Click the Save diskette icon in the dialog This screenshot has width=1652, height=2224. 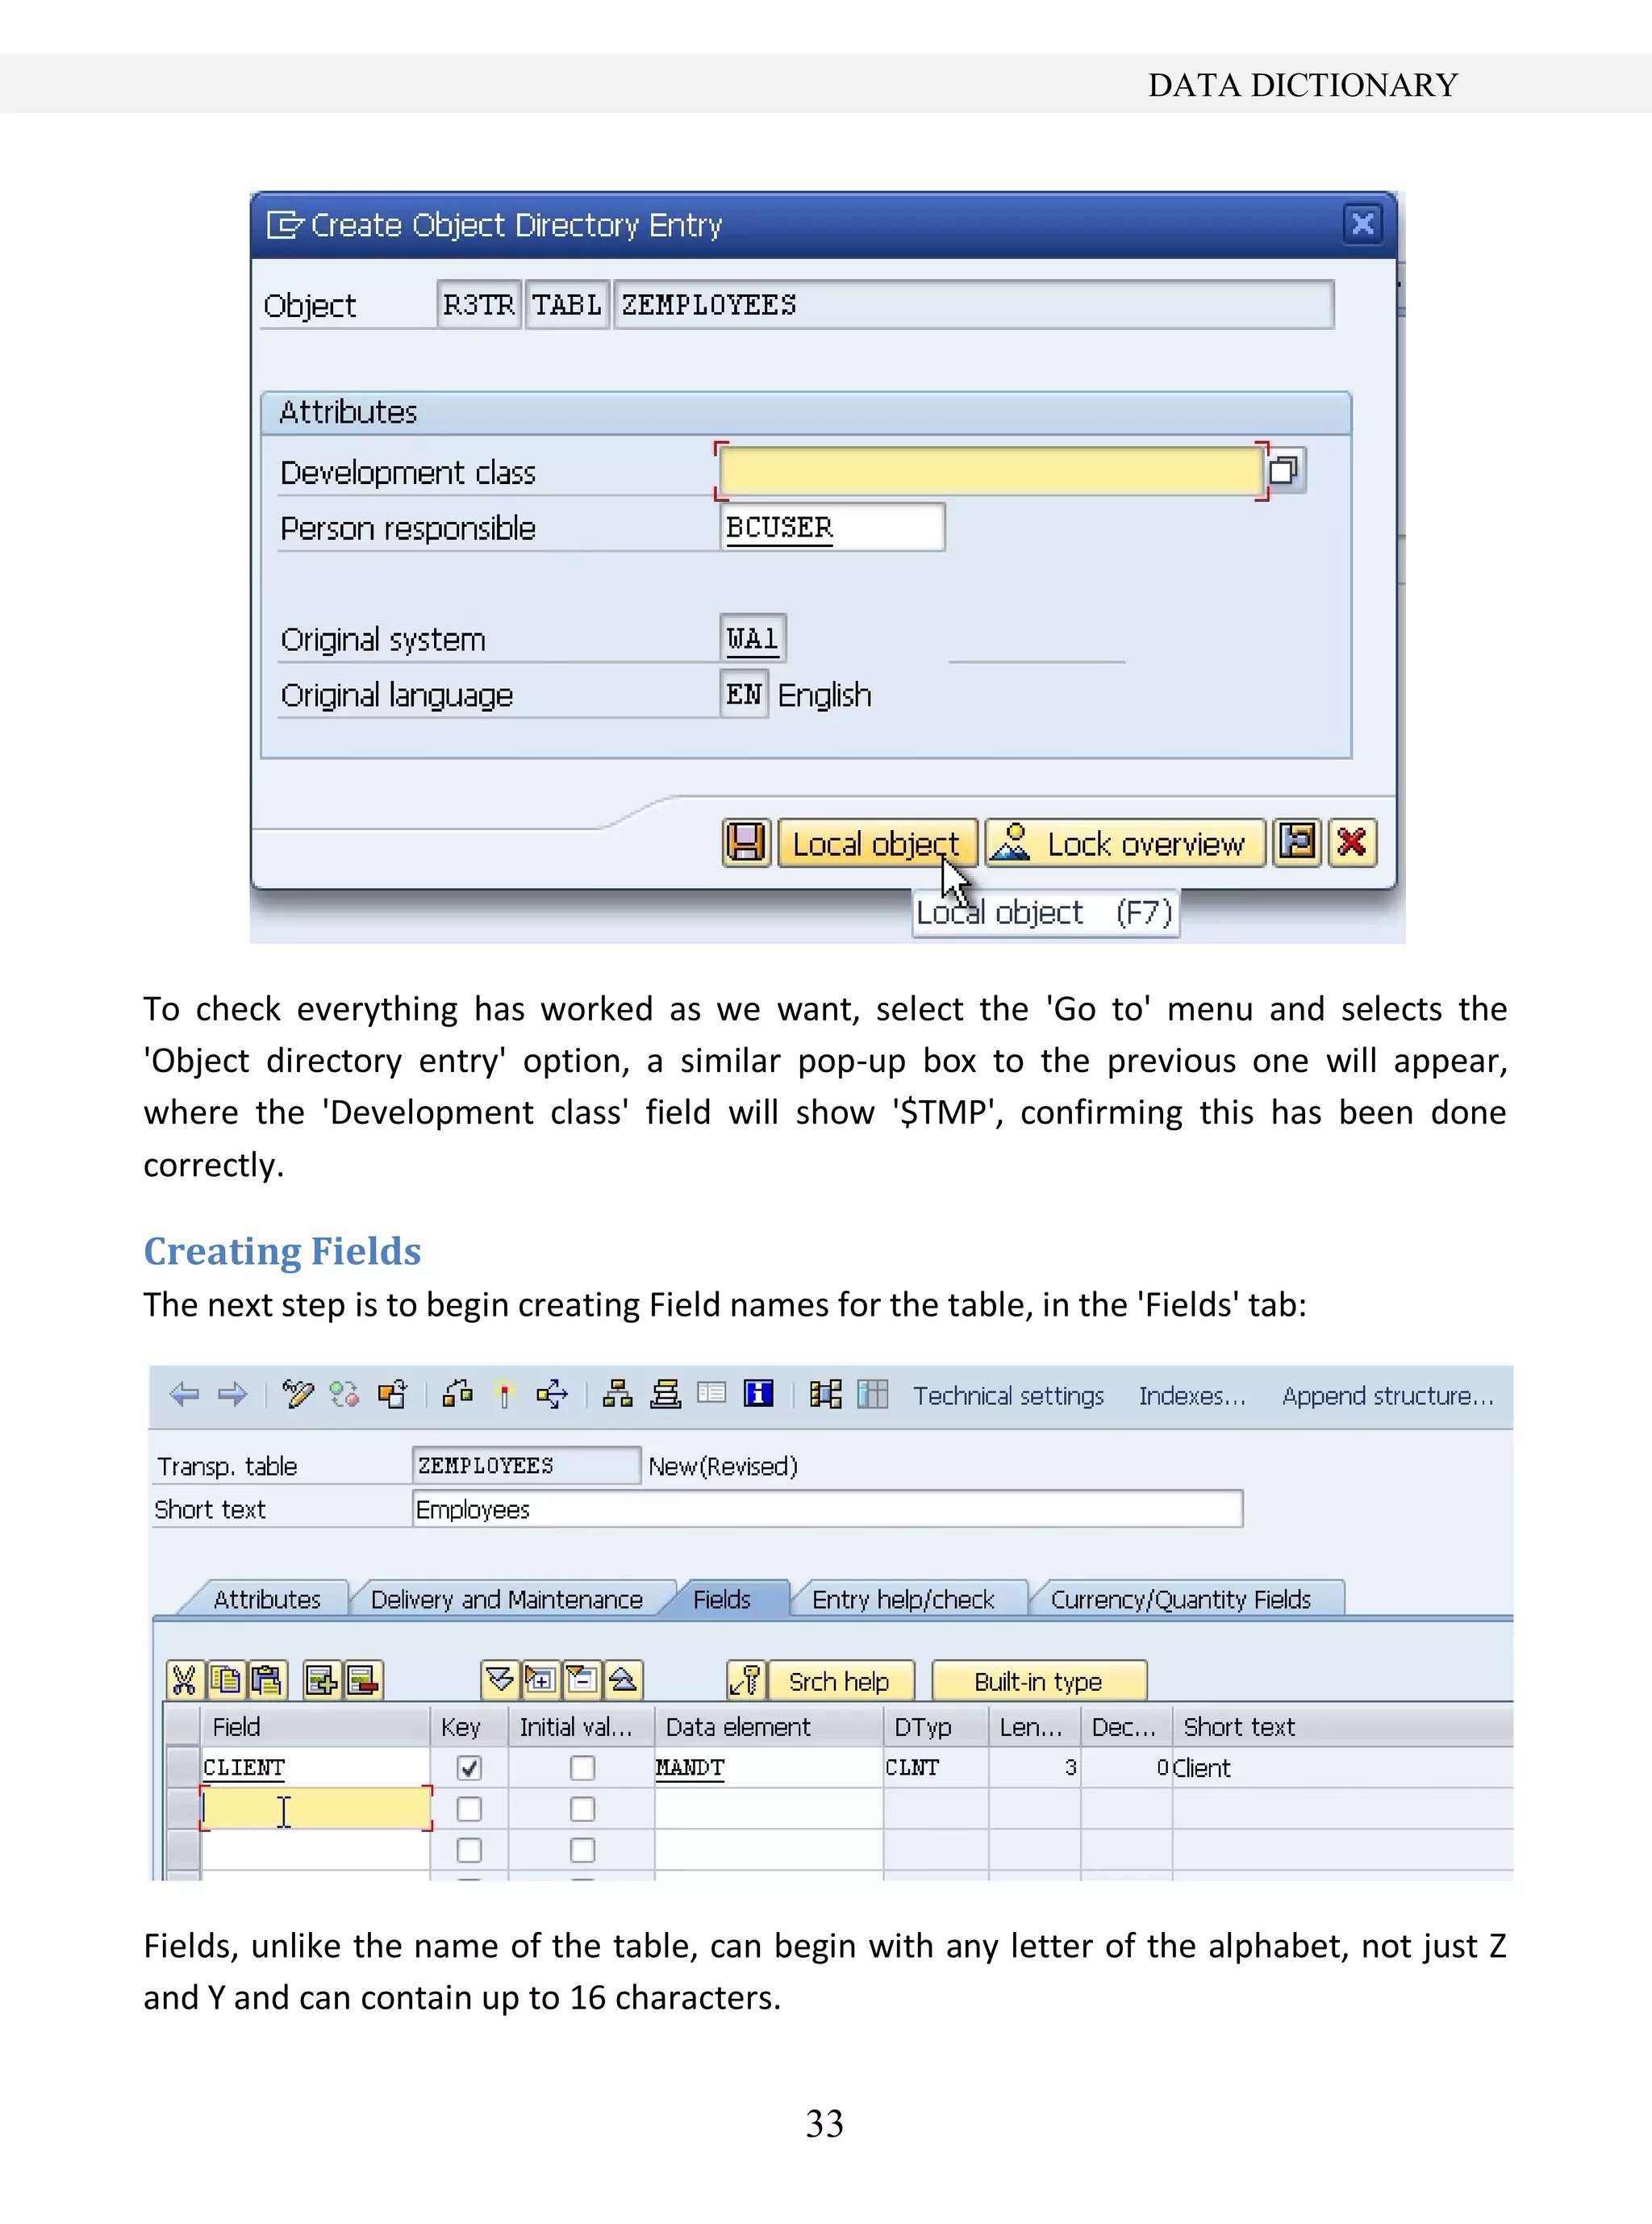[746, 842]
